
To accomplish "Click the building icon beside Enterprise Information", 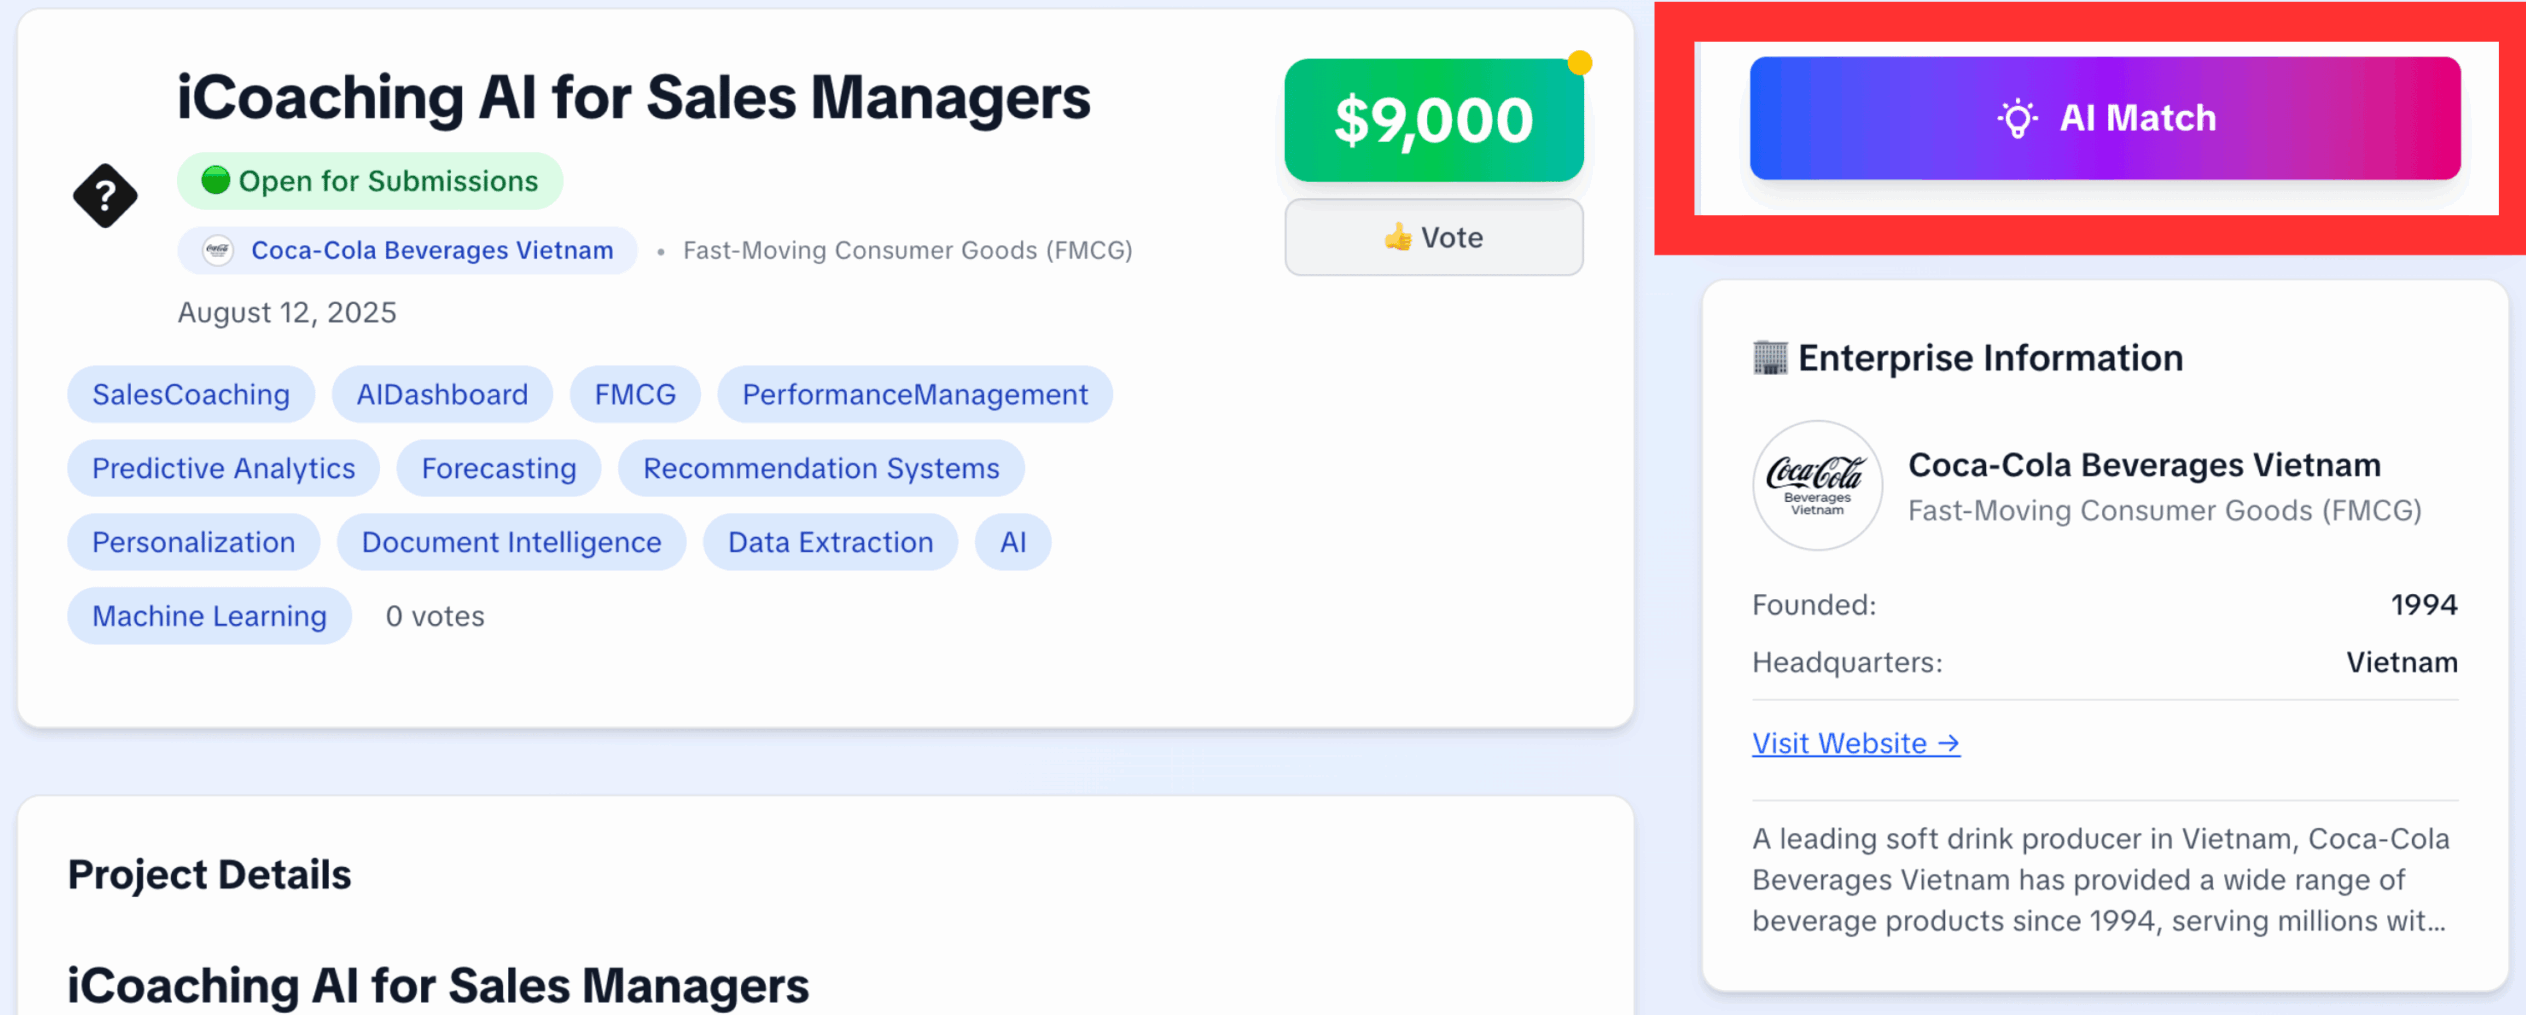I will point(1770,357).
